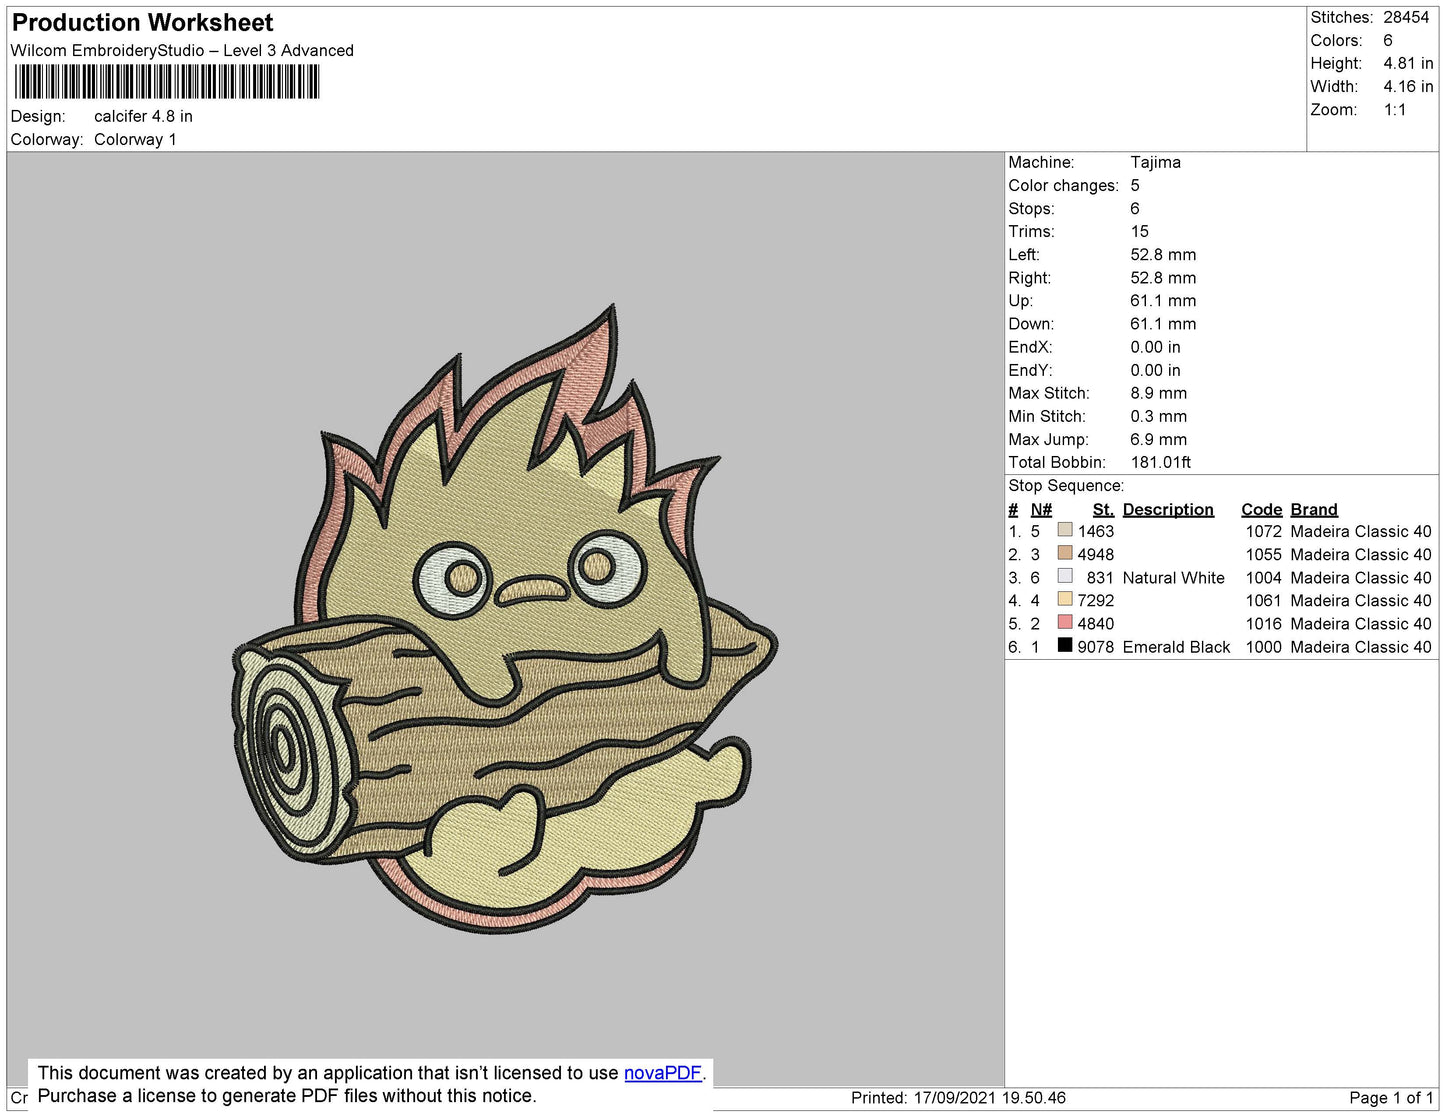Viewport: 1445px width, 1117px height.
Task: Click the Code column header
Action: tap(1260, 509)
